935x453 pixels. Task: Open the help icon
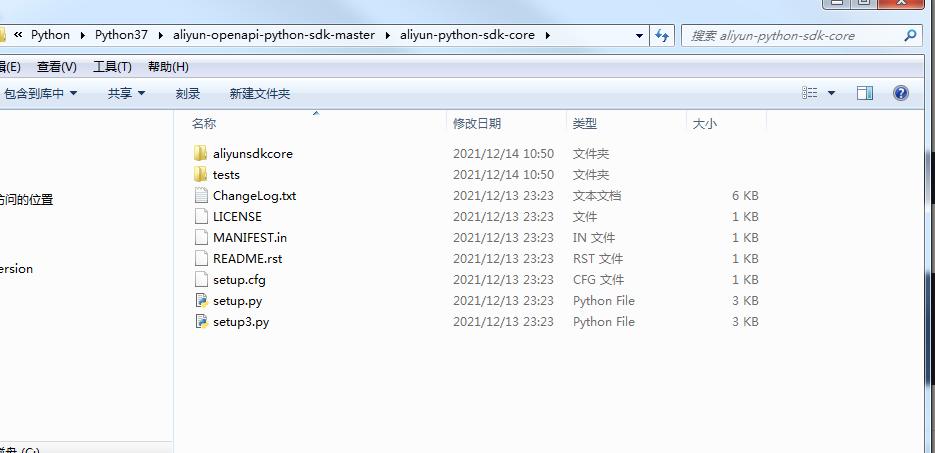click(901, 93)
